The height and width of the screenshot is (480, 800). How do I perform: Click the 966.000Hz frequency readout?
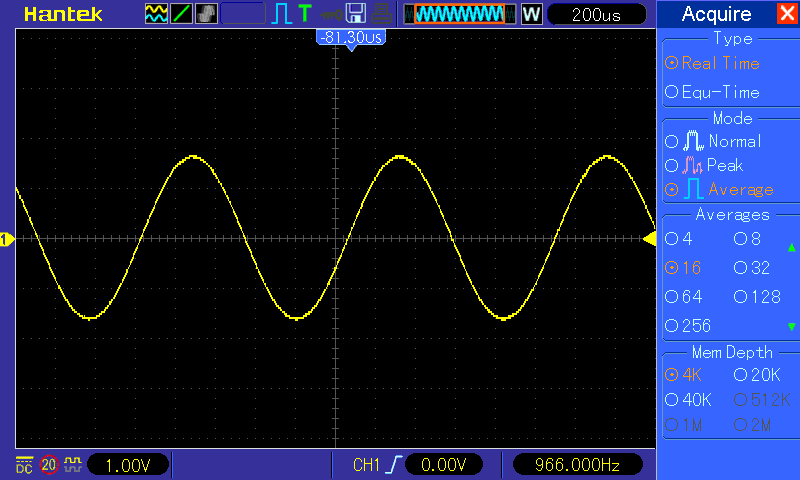tap(577, 465)
